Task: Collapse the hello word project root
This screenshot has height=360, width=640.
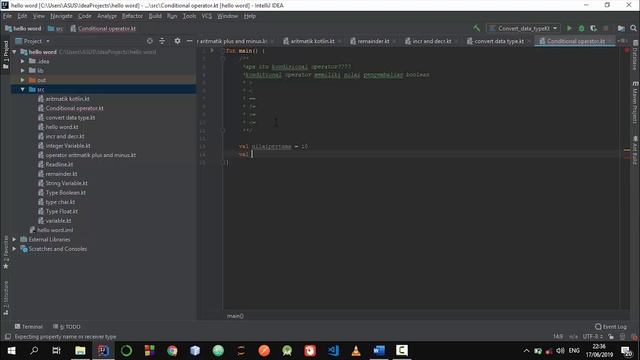Action: [15, 52]
